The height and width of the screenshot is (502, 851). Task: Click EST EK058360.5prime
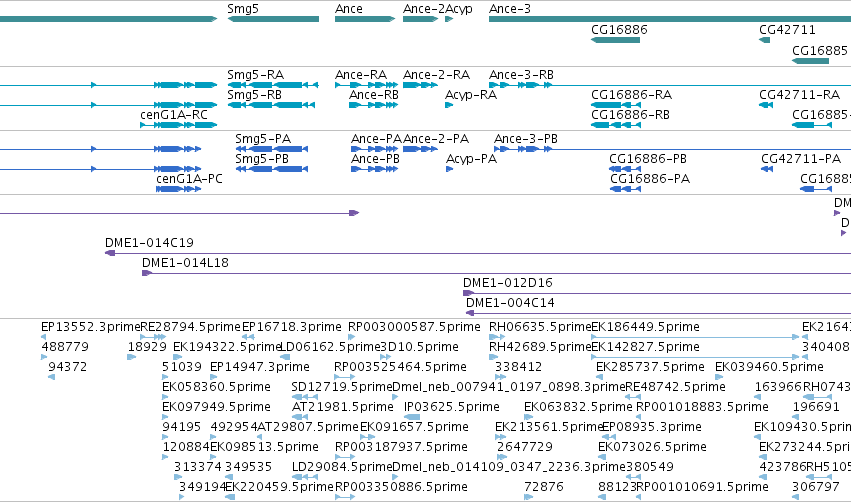216,387
